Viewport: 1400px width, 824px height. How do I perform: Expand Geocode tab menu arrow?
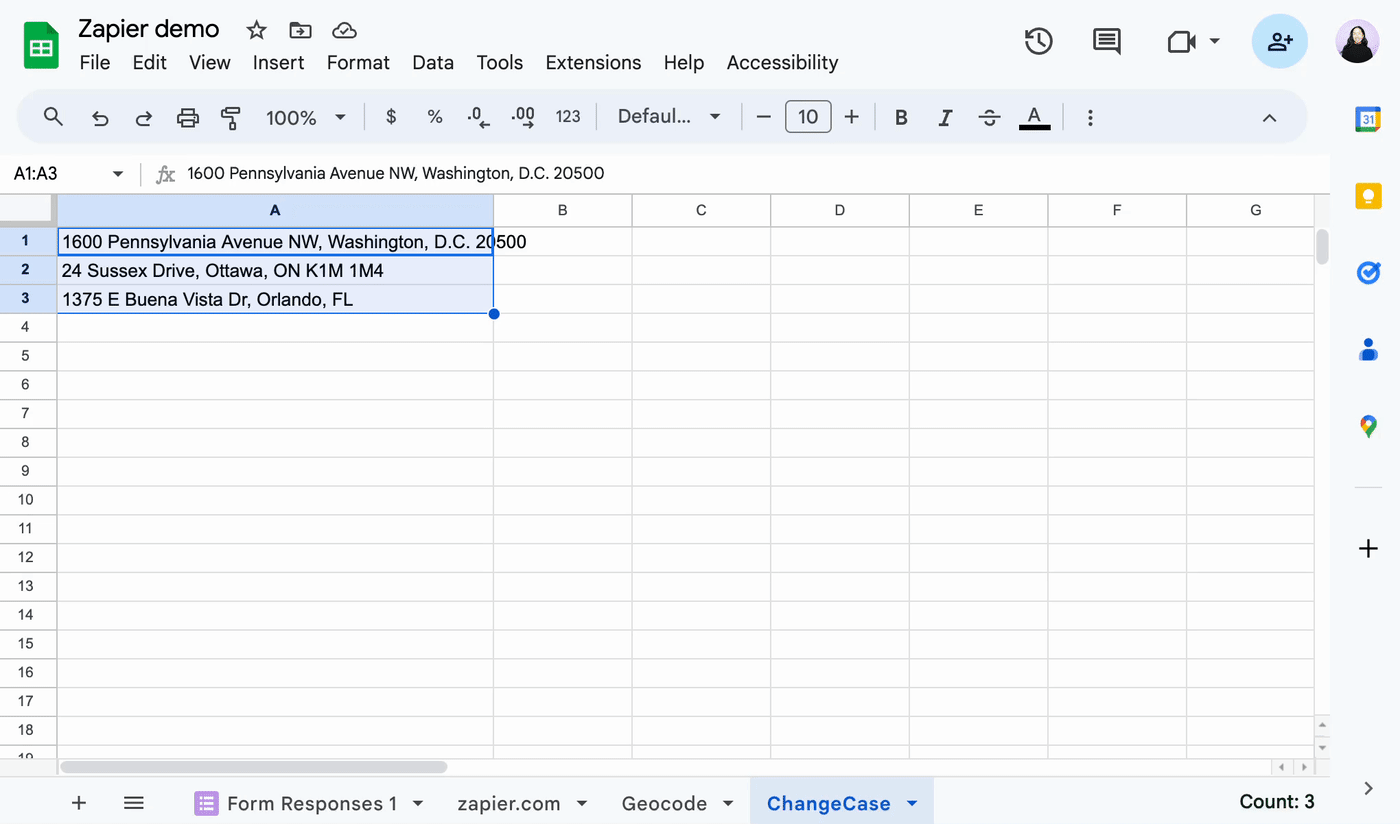[x=728, y=803]
